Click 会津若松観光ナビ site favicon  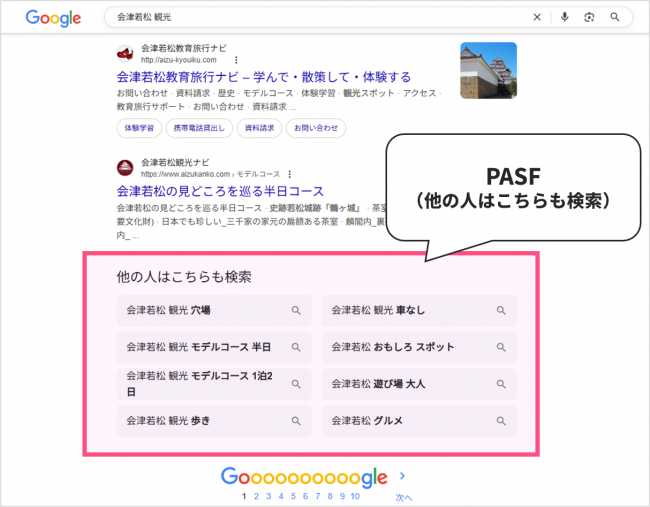point(125,168)
